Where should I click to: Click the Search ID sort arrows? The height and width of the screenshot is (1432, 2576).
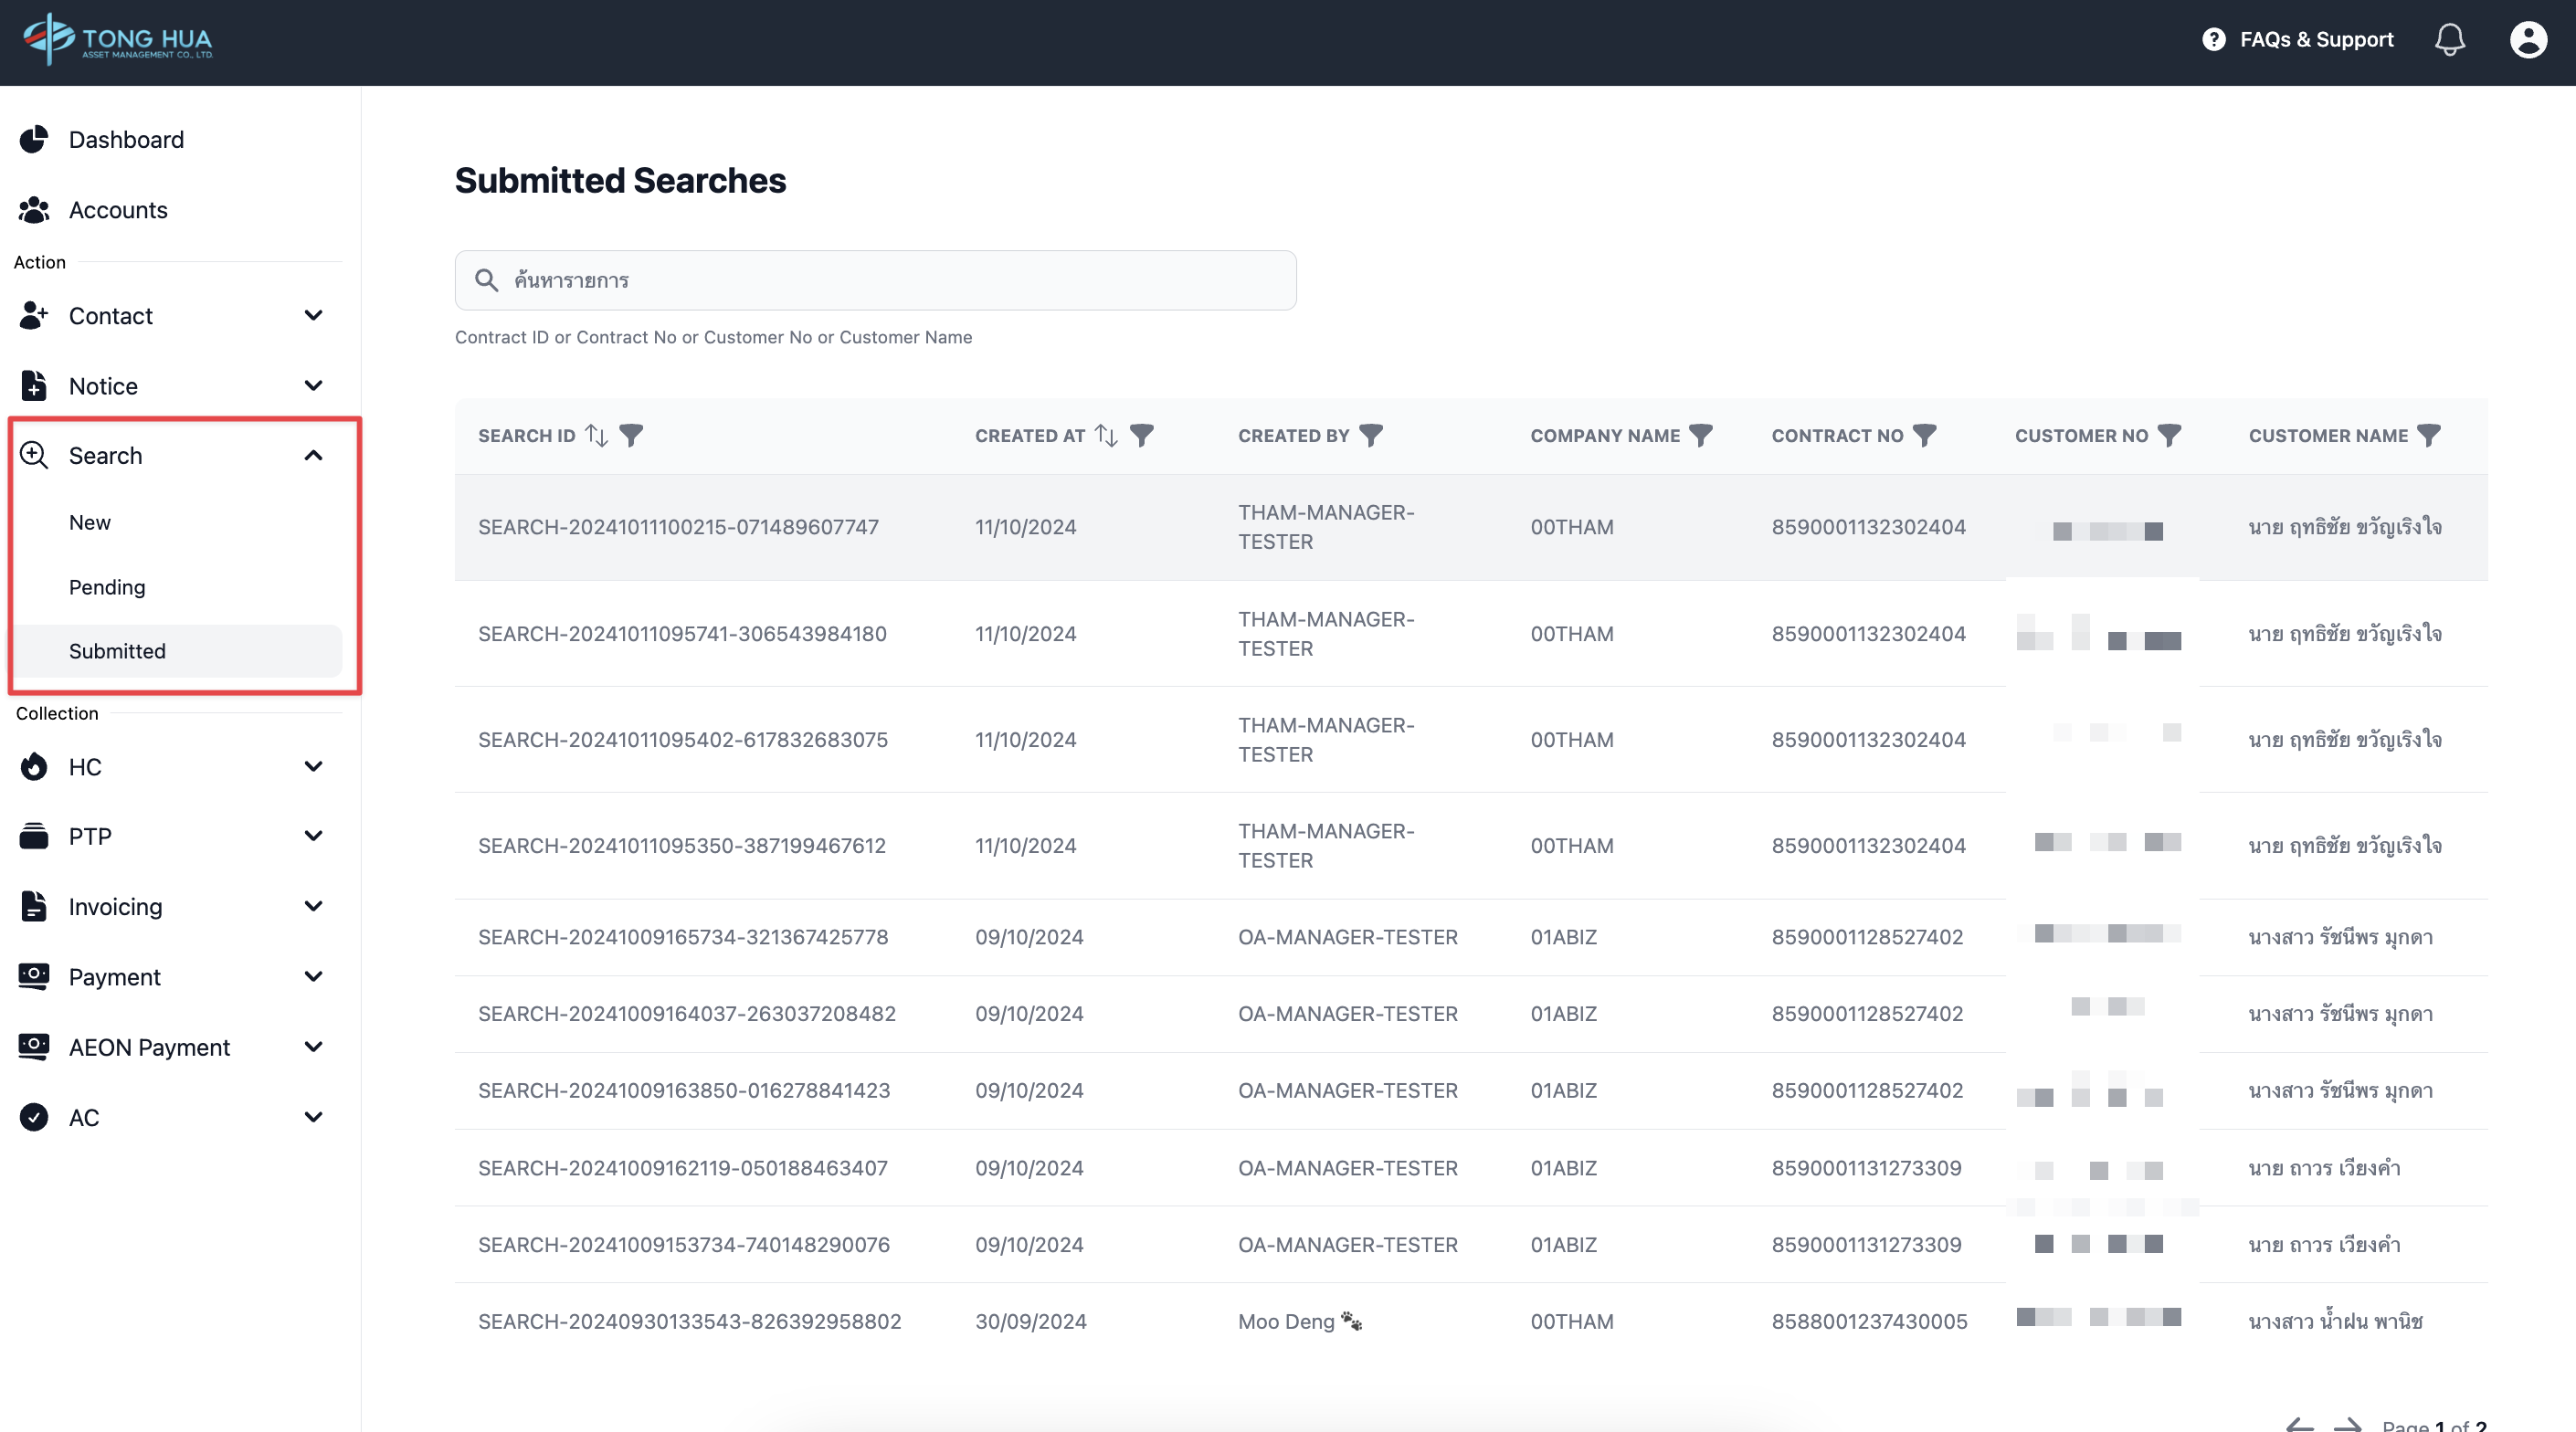pyautogui.click(x=597, y=435)
